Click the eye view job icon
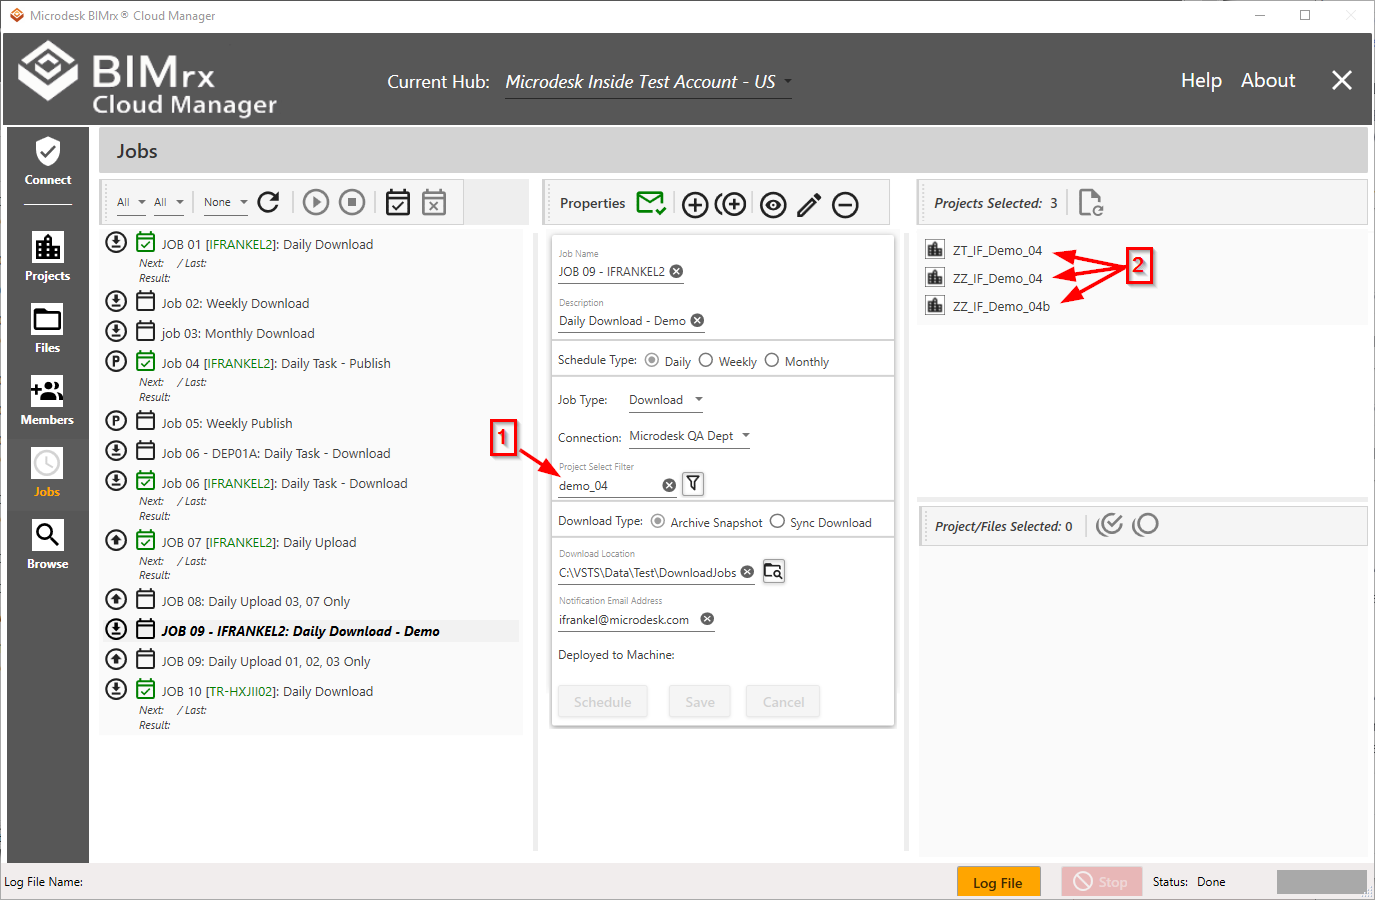 pyautogui.click(x=773, y=205)
